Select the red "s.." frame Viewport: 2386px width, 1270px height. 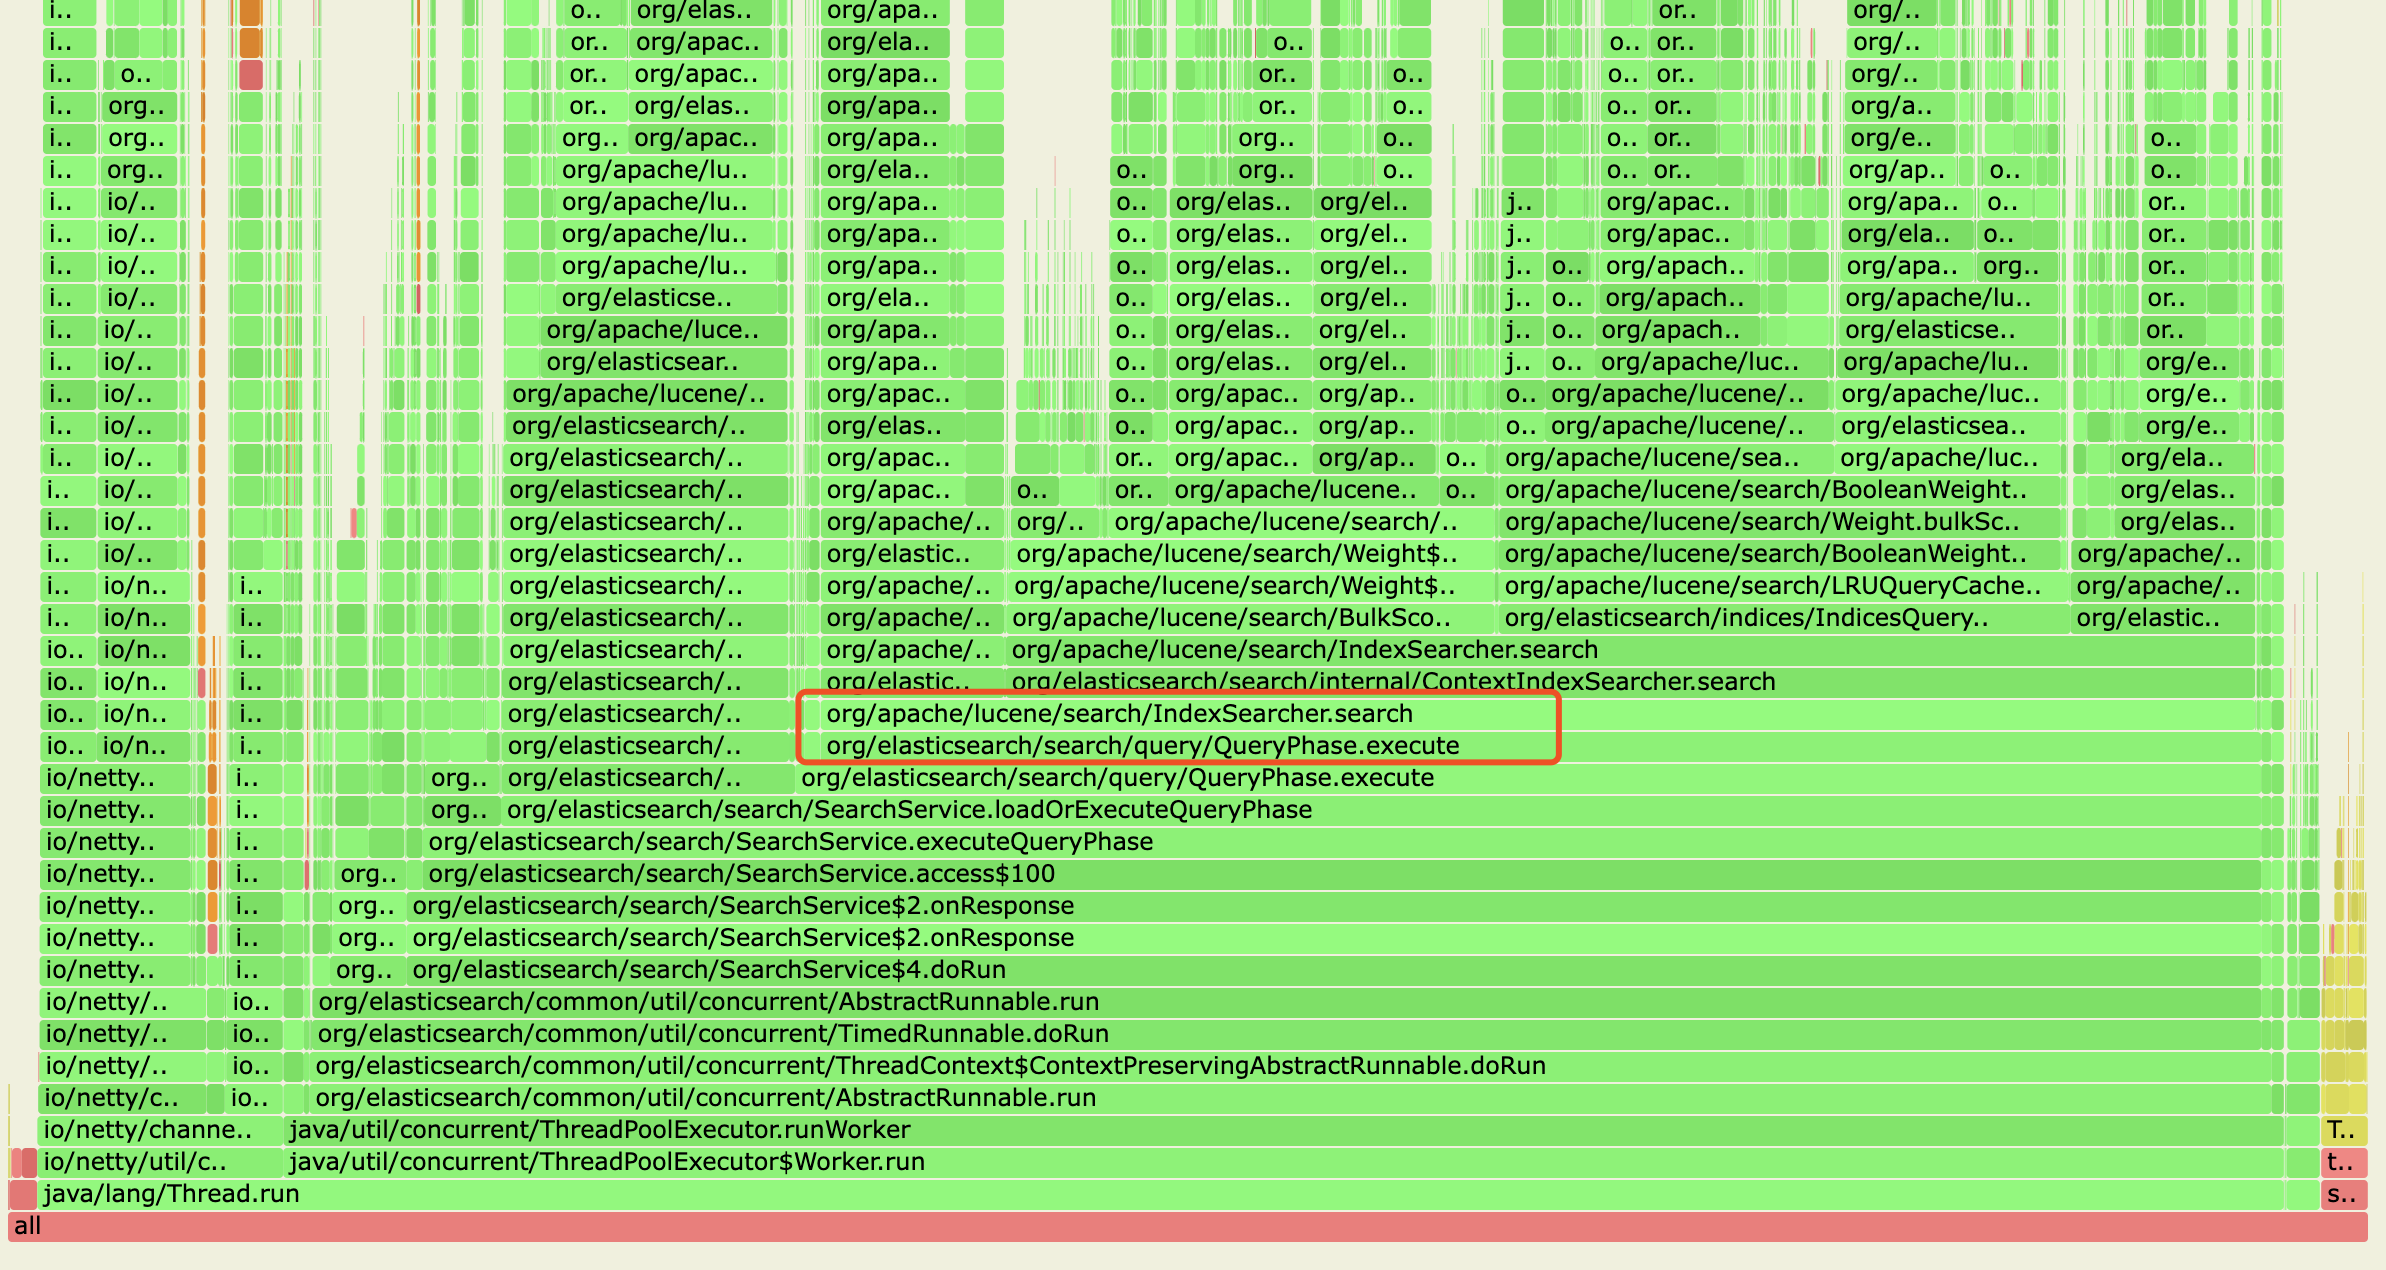(2343, 1194)
